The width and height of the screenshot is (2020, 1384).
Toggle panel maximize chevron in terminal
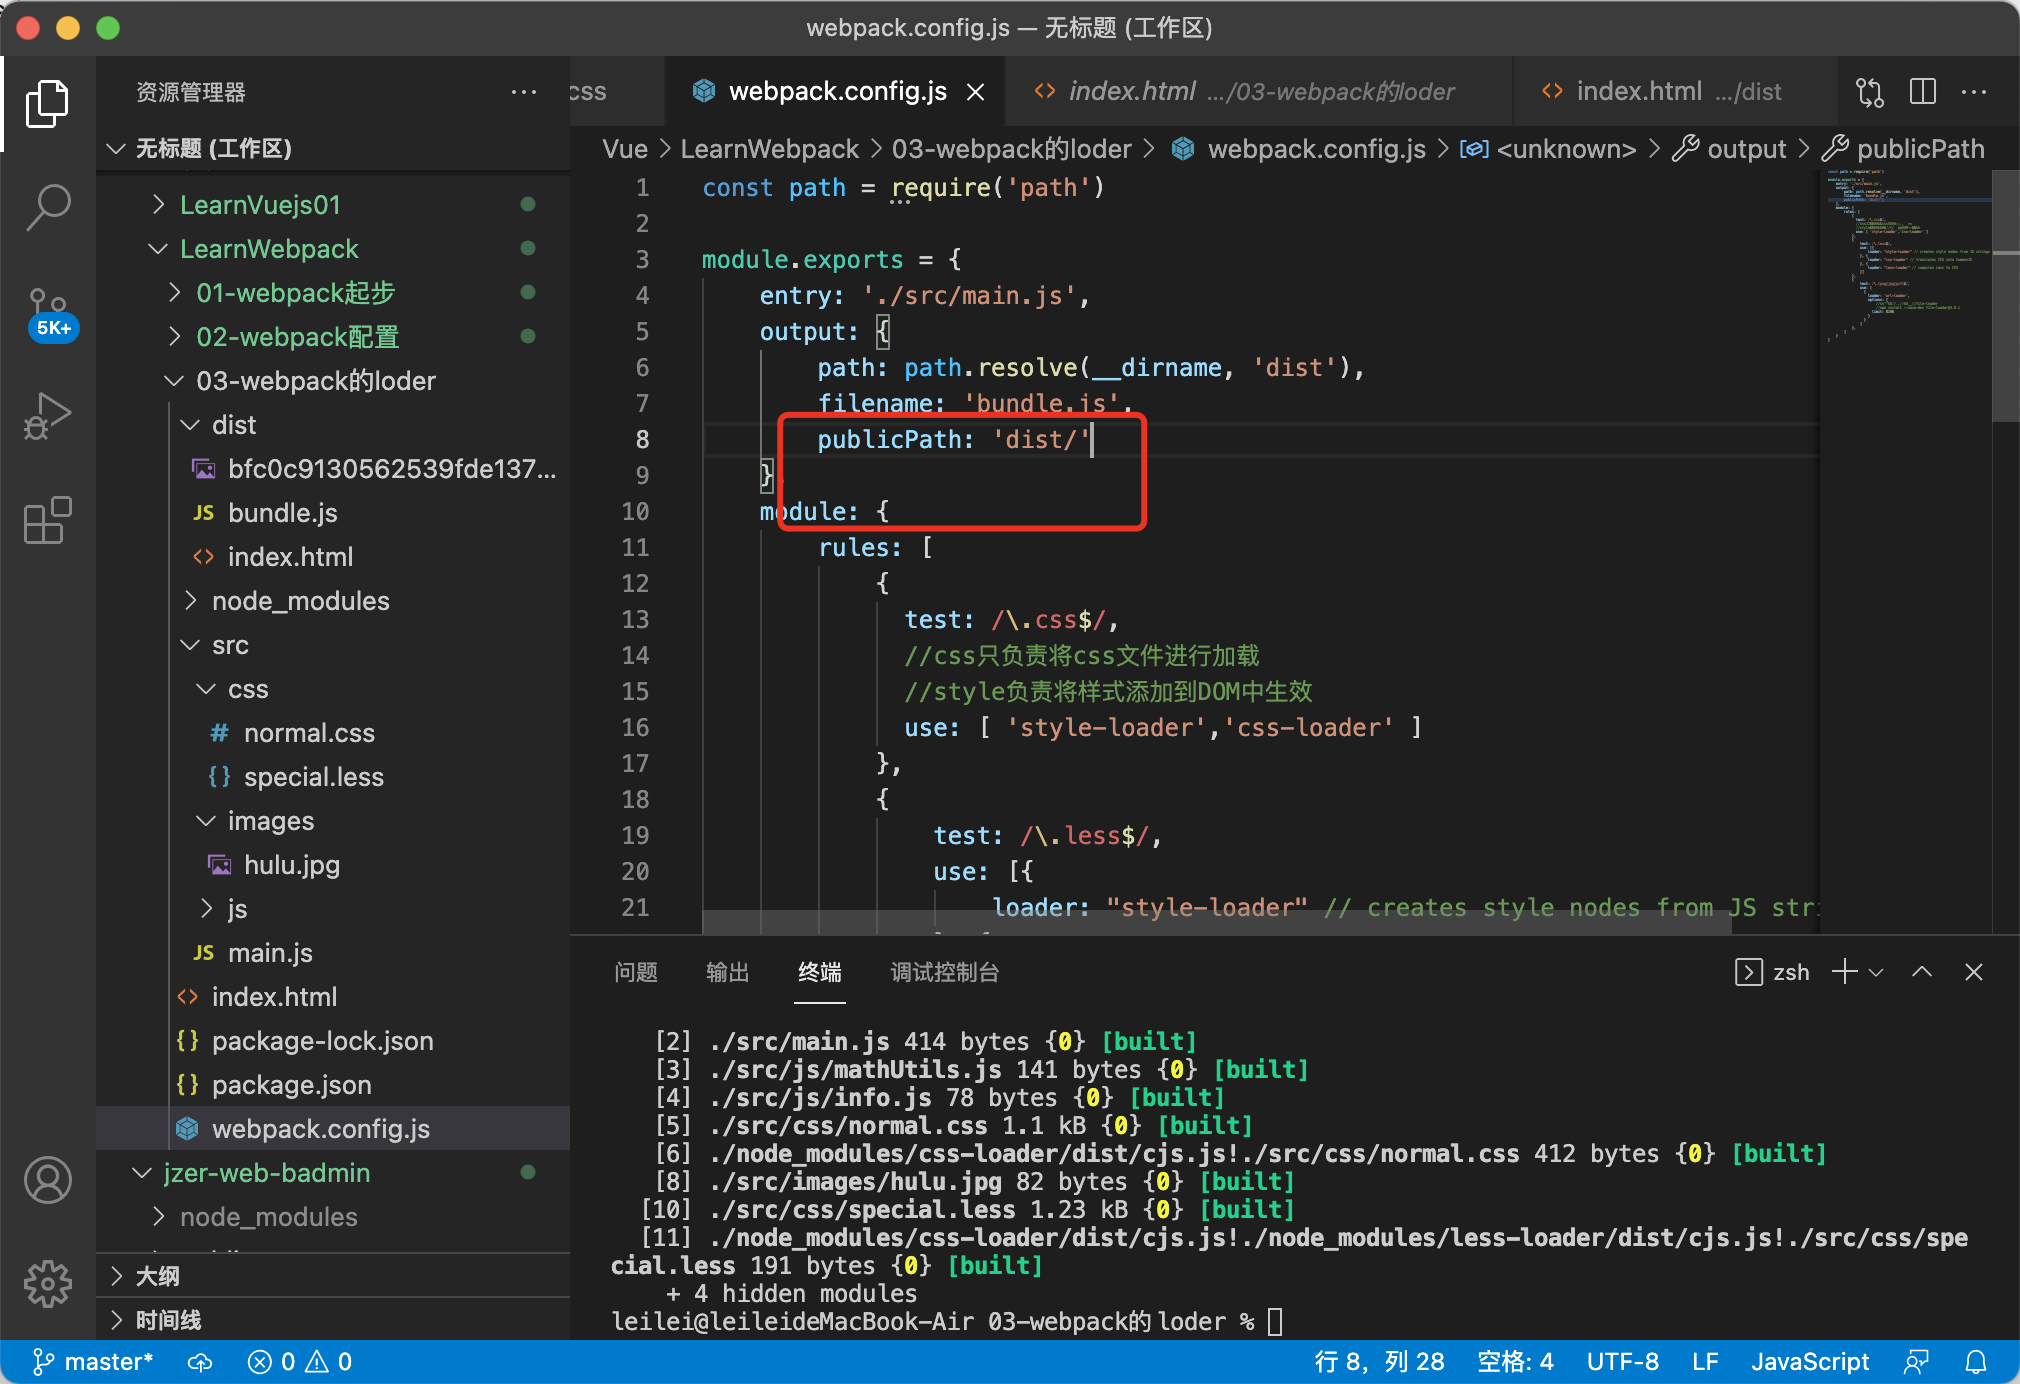[x=1922, y=972]
